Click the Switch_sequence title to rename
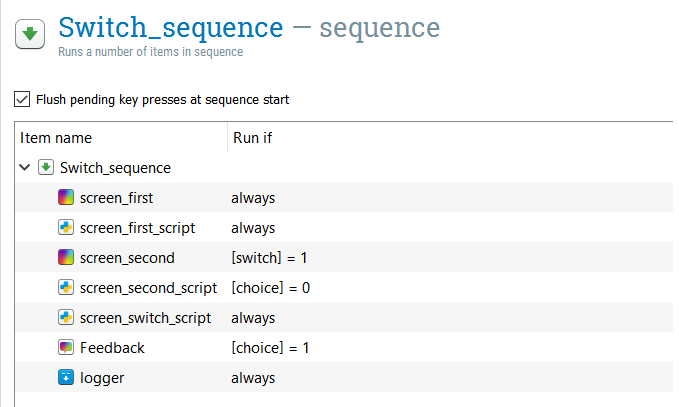 171,27
